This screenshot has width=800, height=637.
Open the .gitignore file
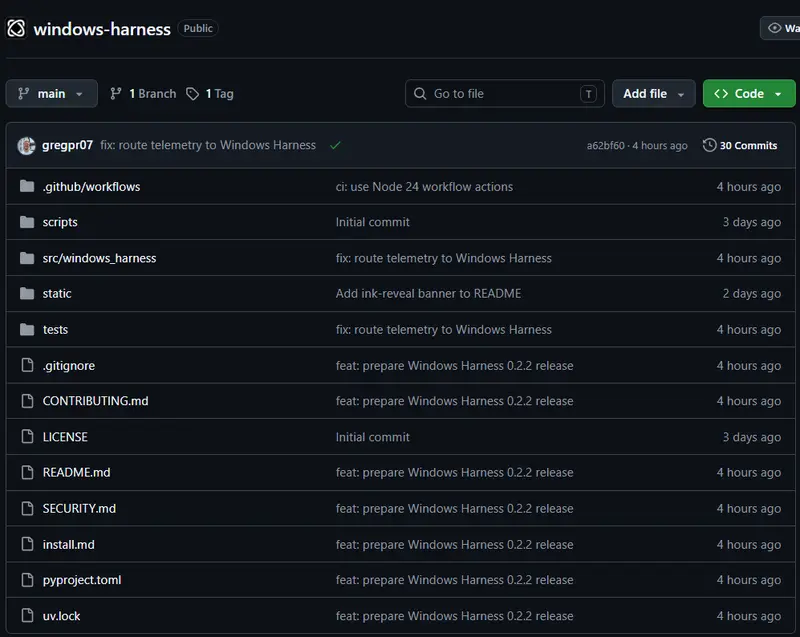pos(69,366)
